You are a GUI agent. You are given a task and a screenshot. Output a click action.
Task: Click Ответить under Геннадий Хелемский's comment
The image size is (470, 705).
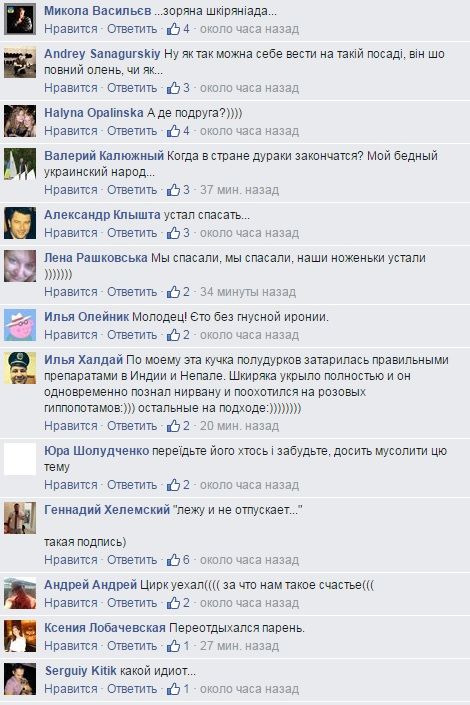coord(132,560)
